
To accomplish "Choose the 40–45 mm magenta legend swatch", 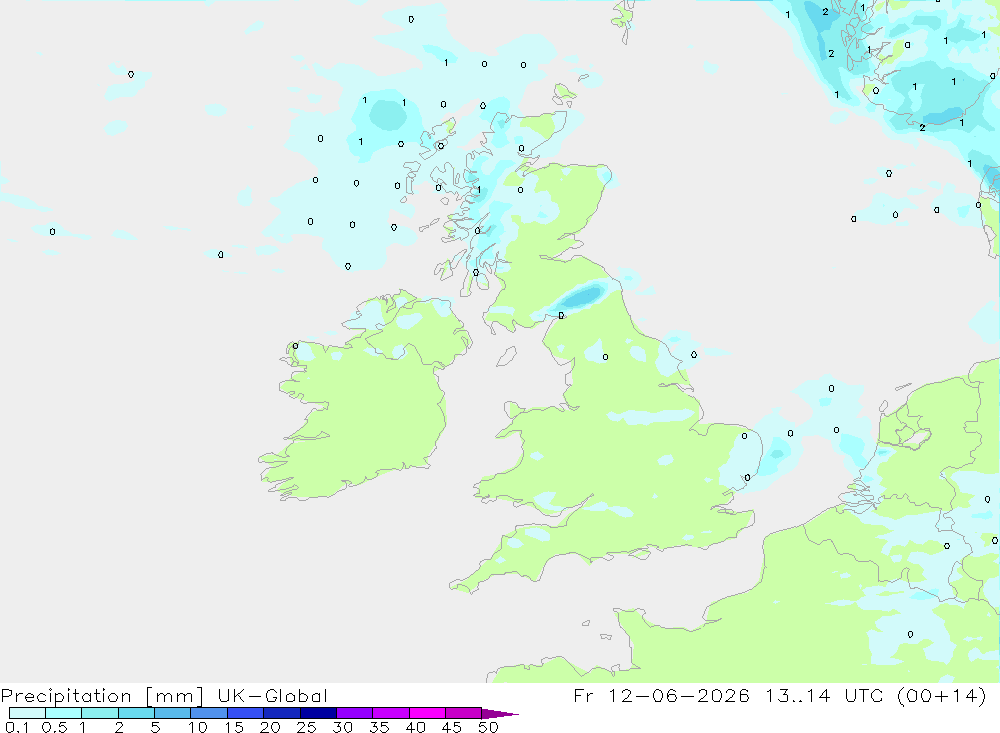I will click(x=427, y=713).
